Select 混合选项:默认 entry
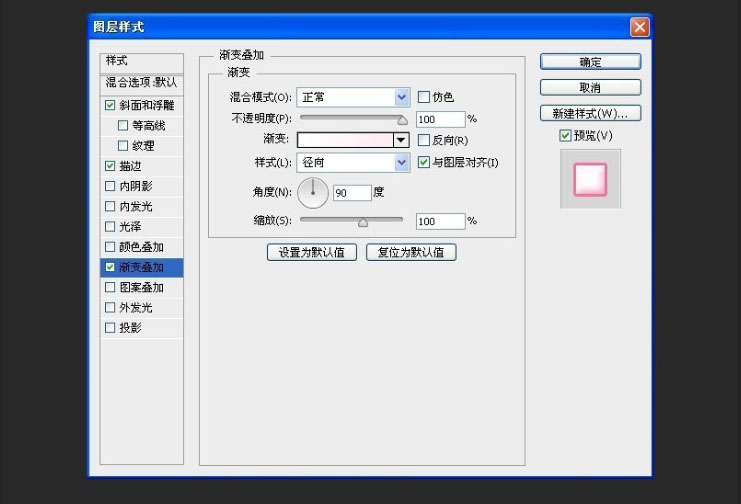Image resolution: width=741 pixels, height=504 pixels. point(142,85)
